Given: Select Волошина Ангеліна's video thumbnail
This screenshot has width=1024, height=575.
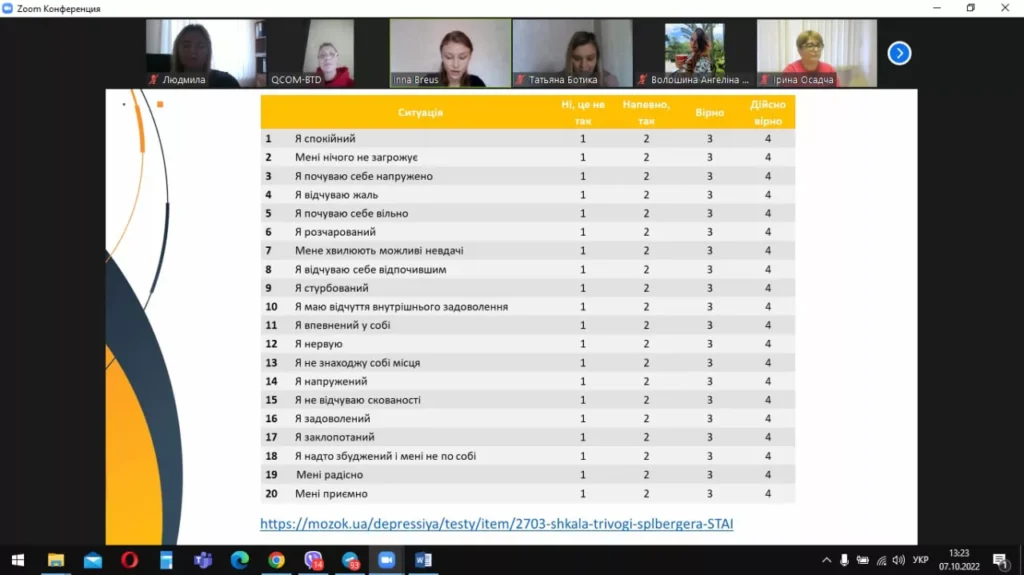Looking at the screenshot, I should click(x=695, y=53).
